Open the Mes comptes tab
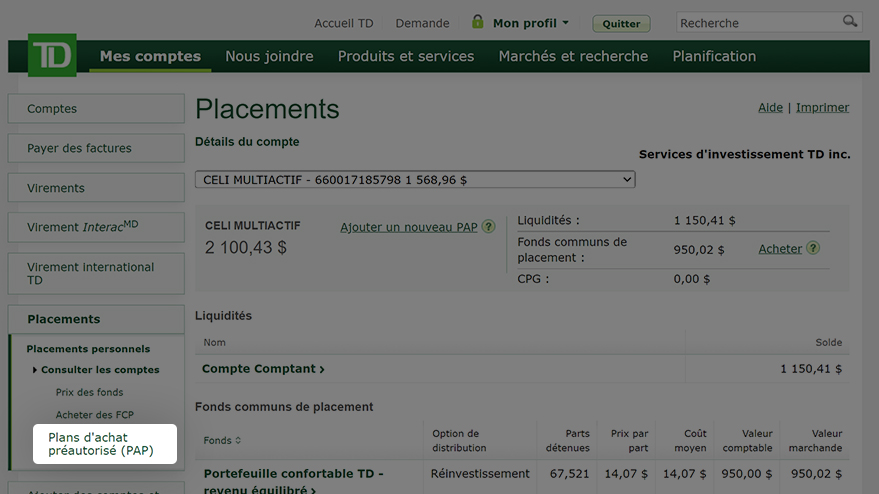Image resolution: width=879 pixels, height=494 pixels. [150, 56]
